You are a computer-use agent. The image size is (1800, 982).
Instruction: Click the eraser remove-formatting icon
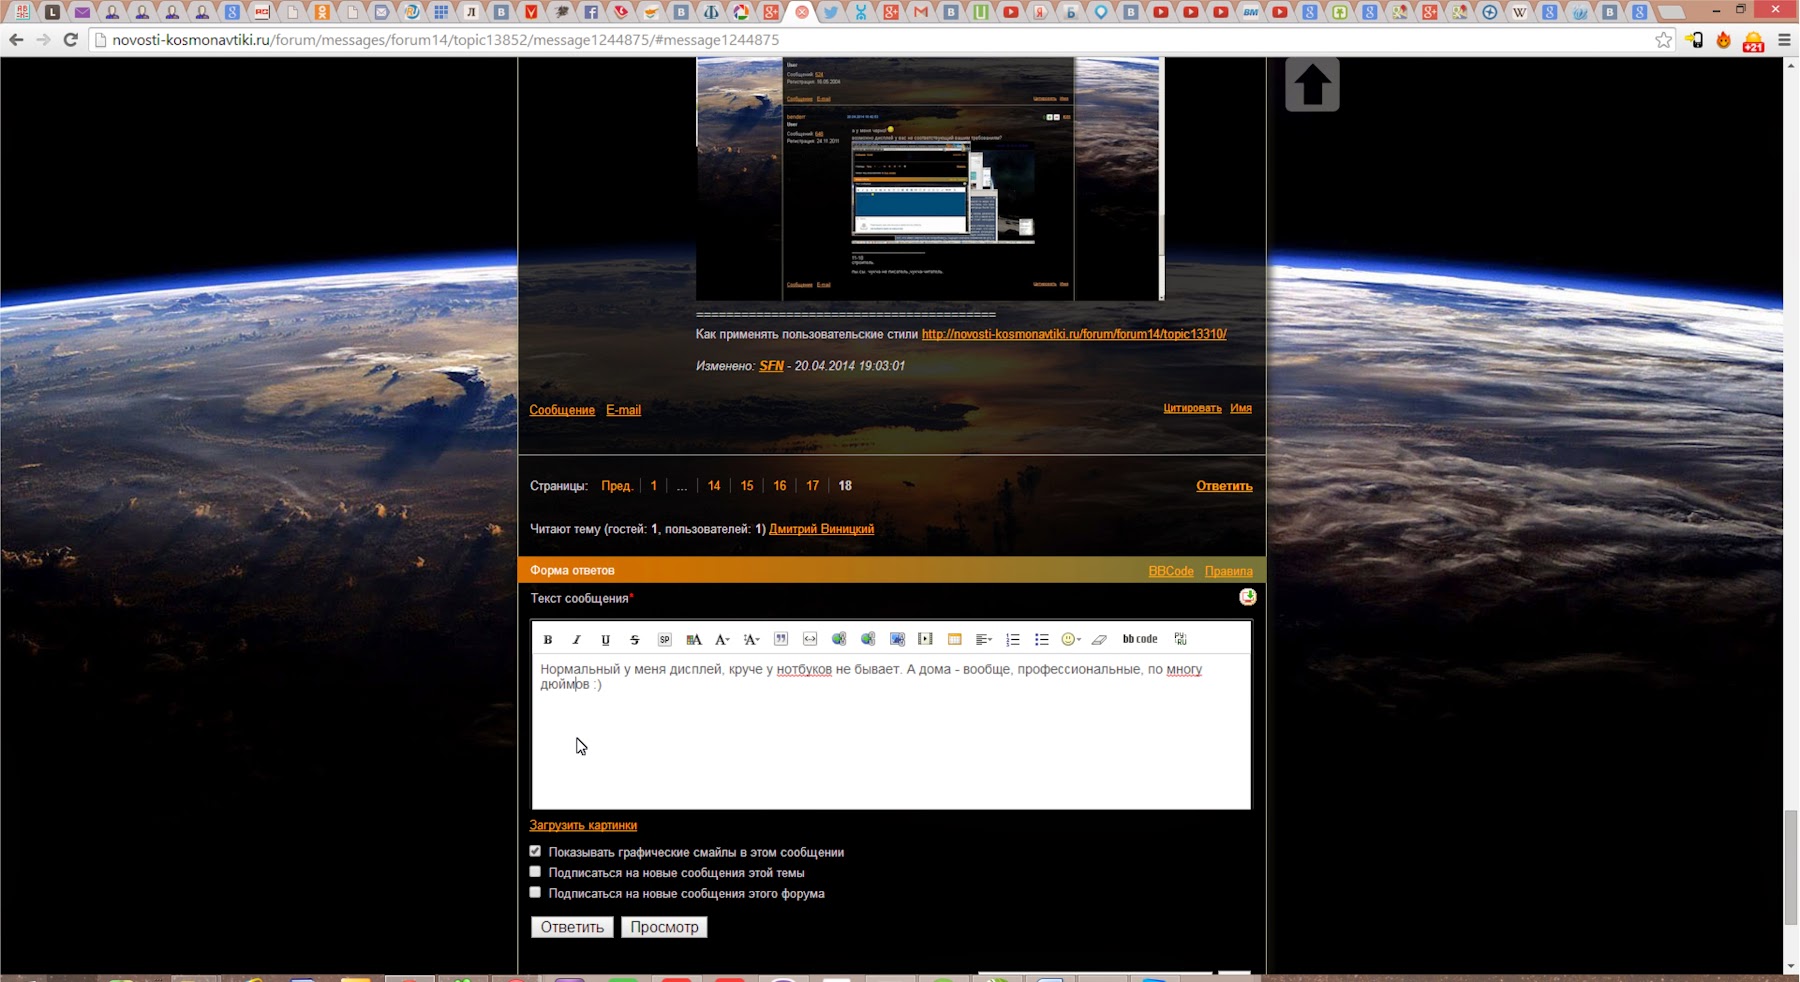click(1099, 639)
